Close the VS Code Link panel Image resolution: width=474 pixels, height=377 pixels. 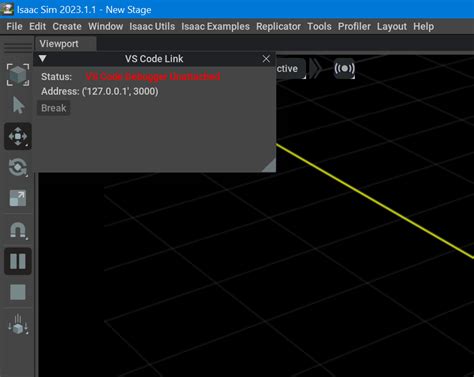click(266, 59)
